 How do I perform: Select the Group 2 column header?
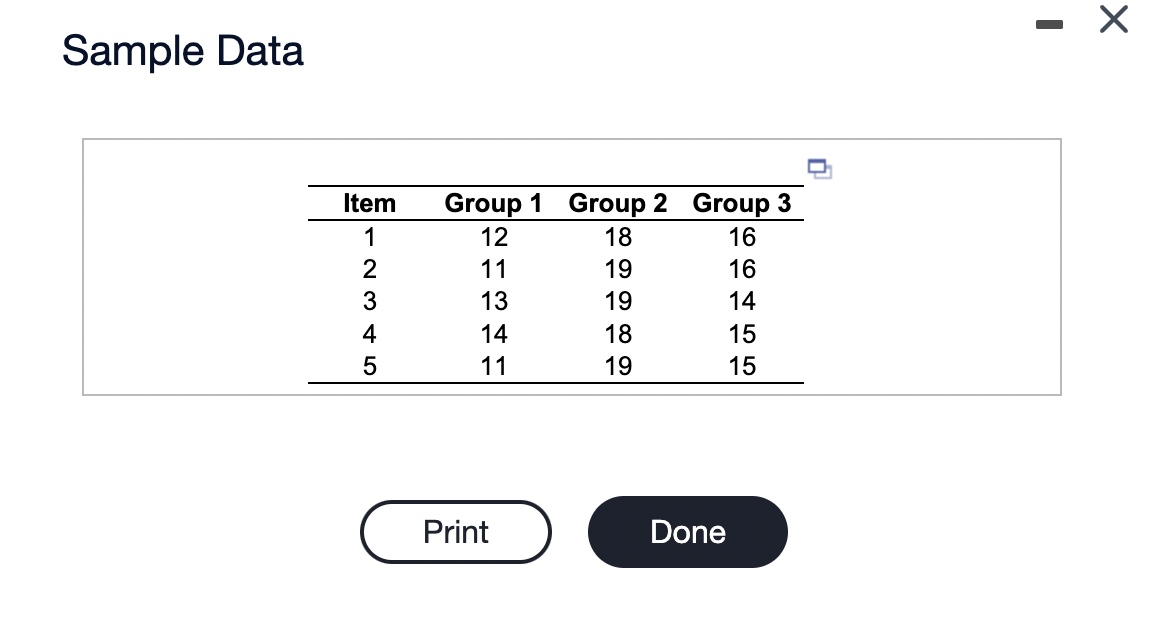[617, 203]
